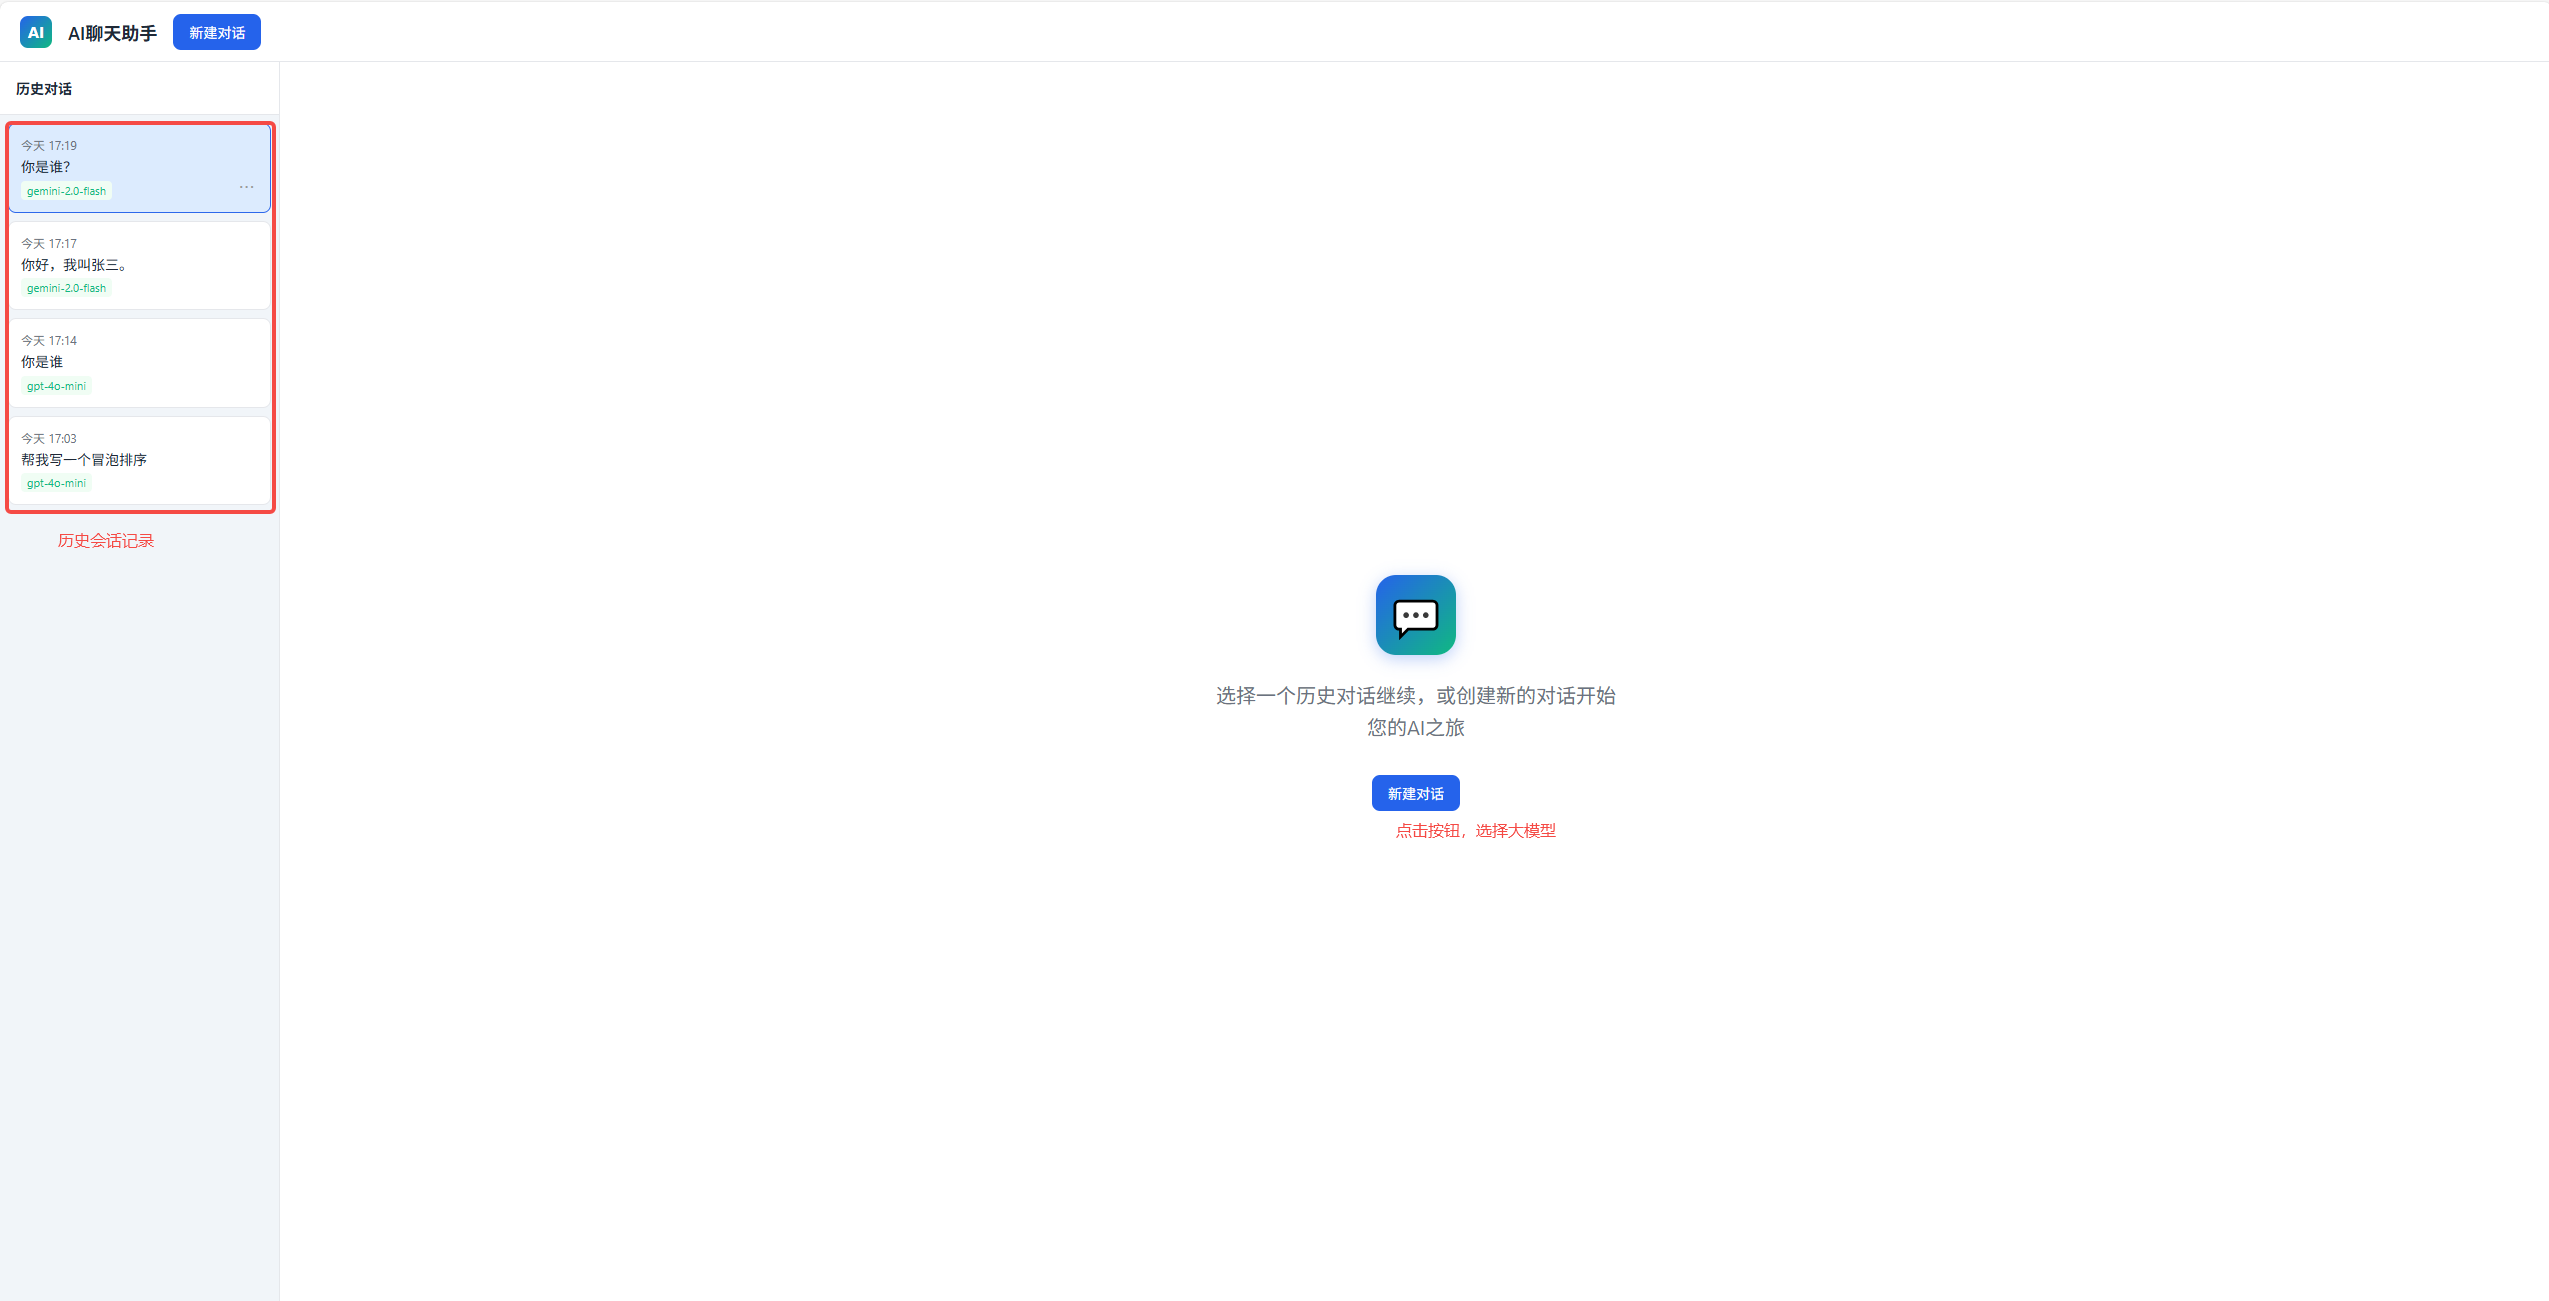The height and width of the screenshot is (1301, 2549).
Task: Click gpt-4o-mini tag on 帮我写一个冒泡排序 conversation
Action: point(55,483)
